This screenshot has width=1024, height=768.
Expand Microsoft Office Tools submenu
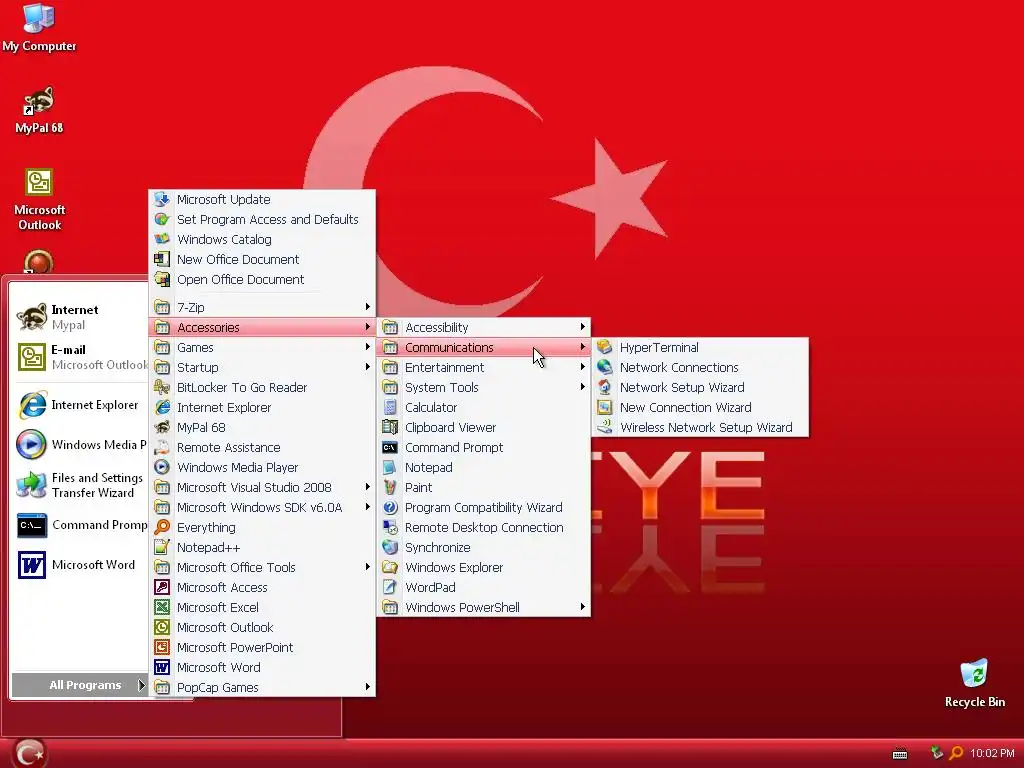(263, 568)
